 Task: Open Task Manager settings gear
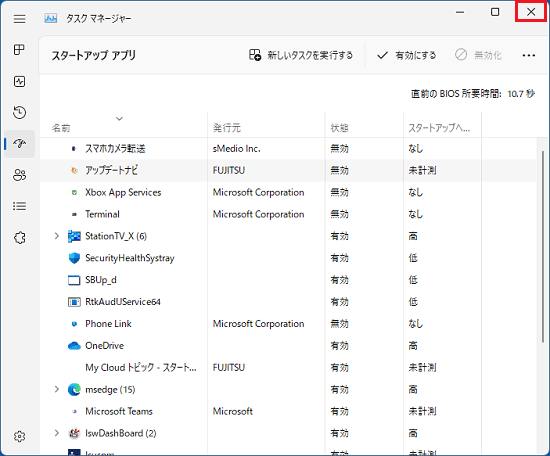click(x=20, y=436)
